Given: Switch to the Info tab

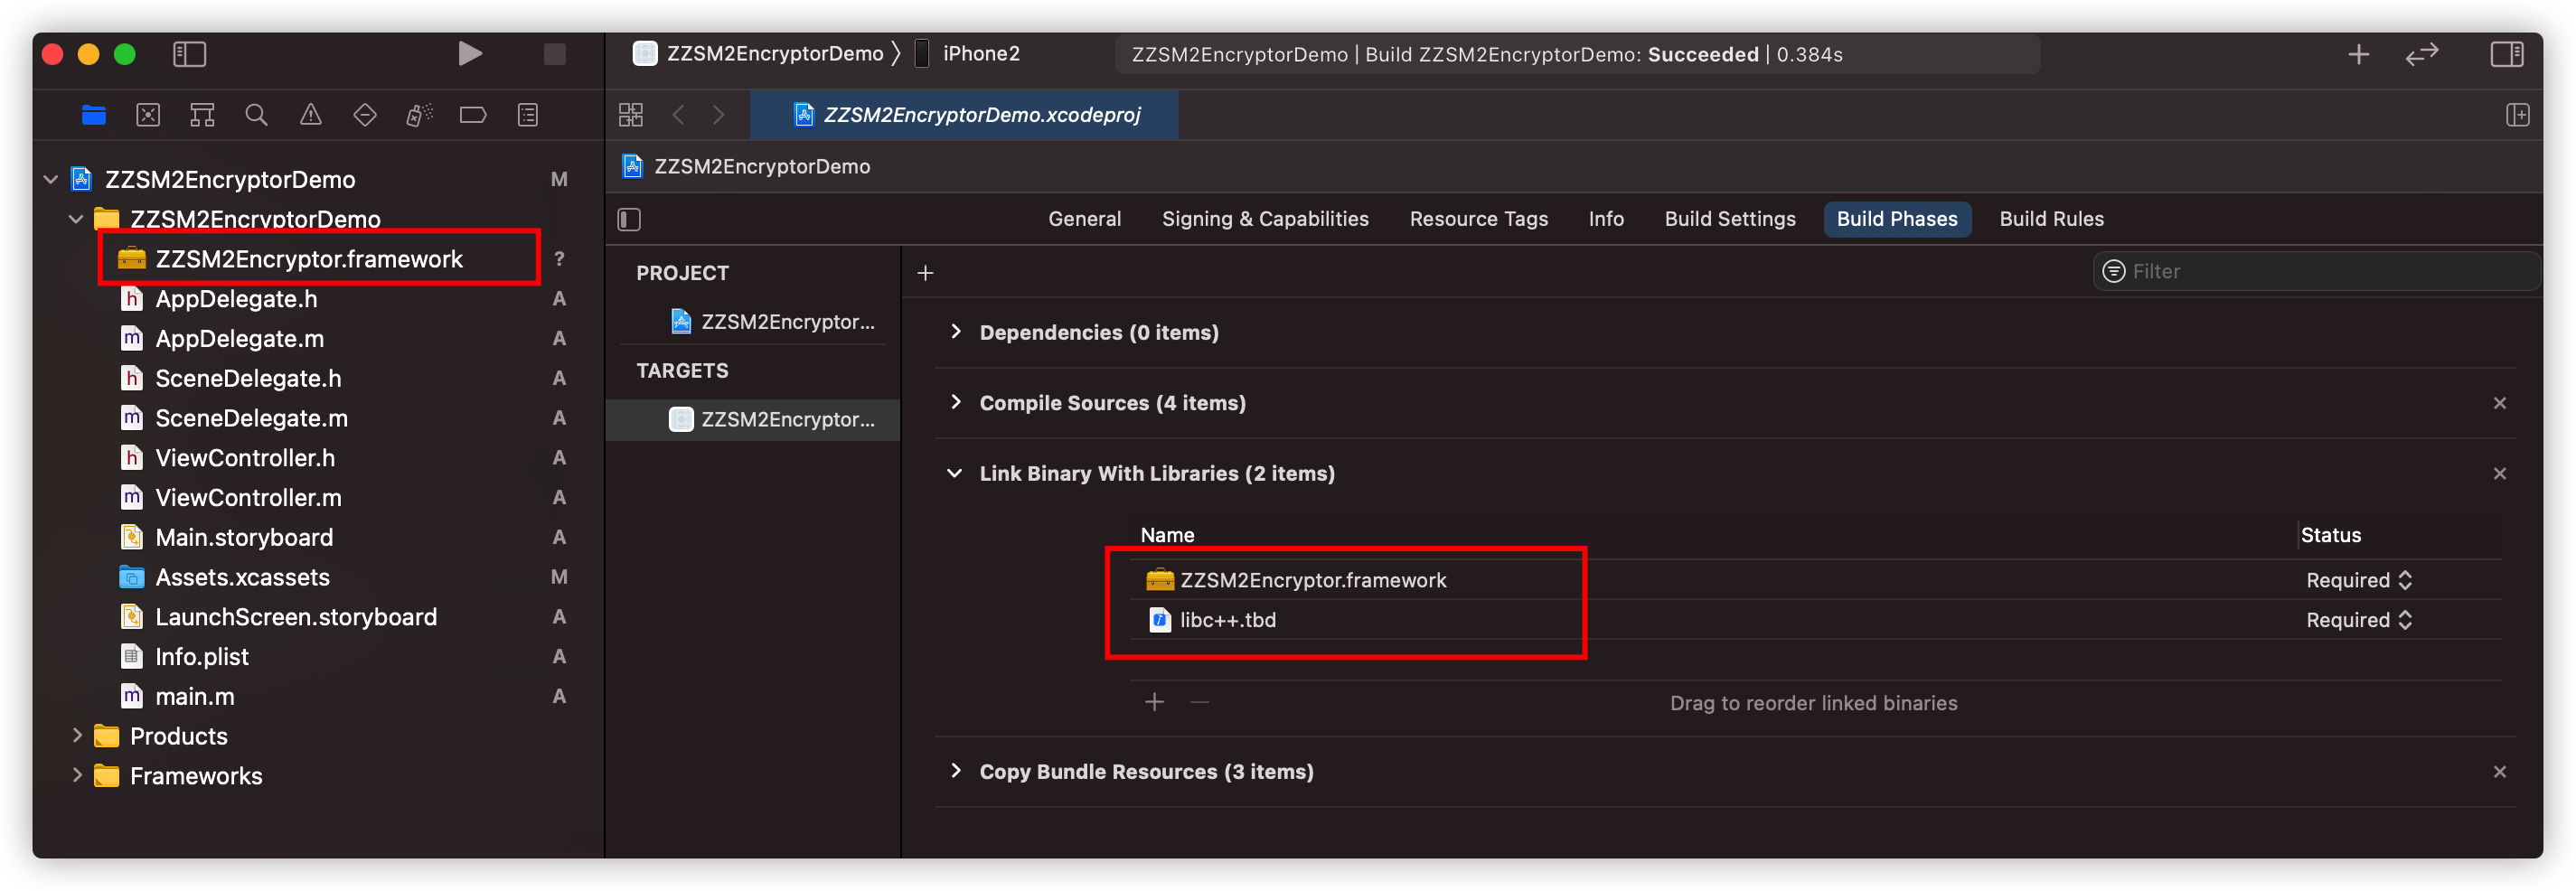Looking at the screenshot, I should 1606,219.
